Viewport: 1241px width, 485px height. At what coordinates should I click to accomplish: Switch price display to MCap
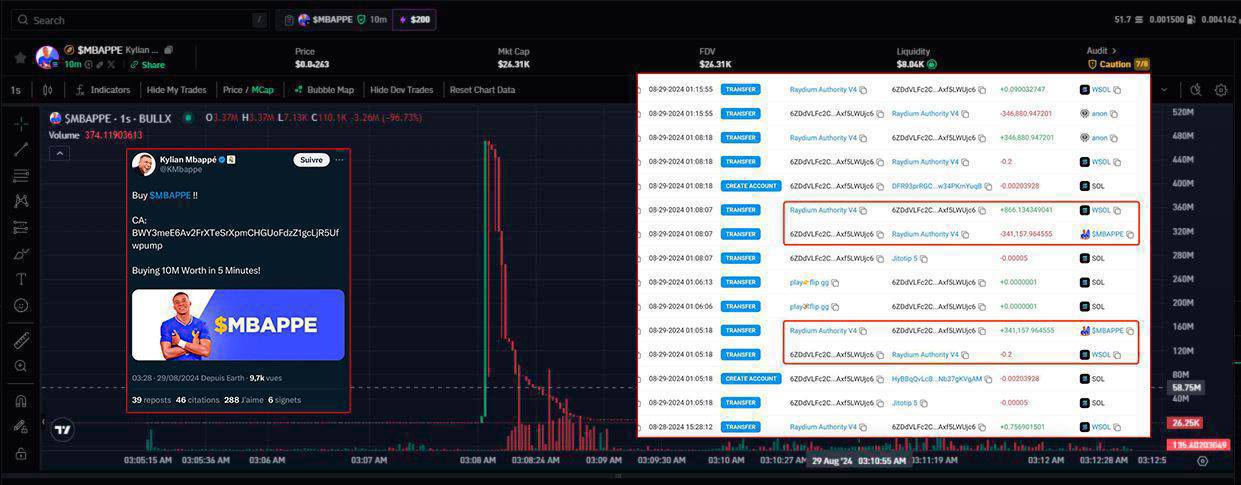[263, 90]
